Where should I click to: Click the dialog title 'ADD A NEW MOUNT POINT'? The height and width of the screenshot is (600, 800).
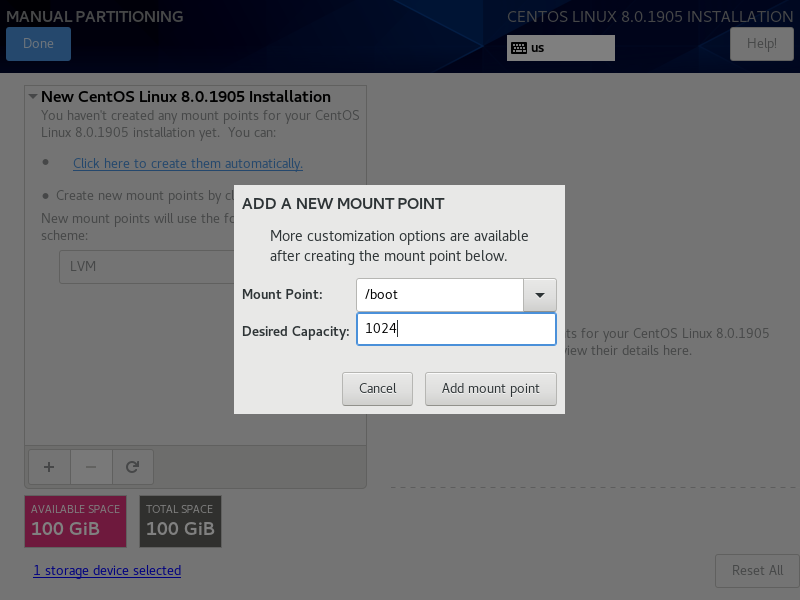coord(343,204)
